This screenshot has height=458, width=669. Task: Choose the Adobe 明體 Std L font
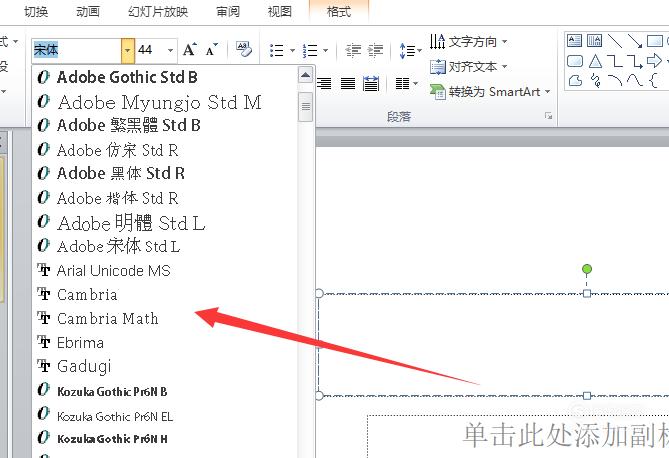(x=165, y=222)
